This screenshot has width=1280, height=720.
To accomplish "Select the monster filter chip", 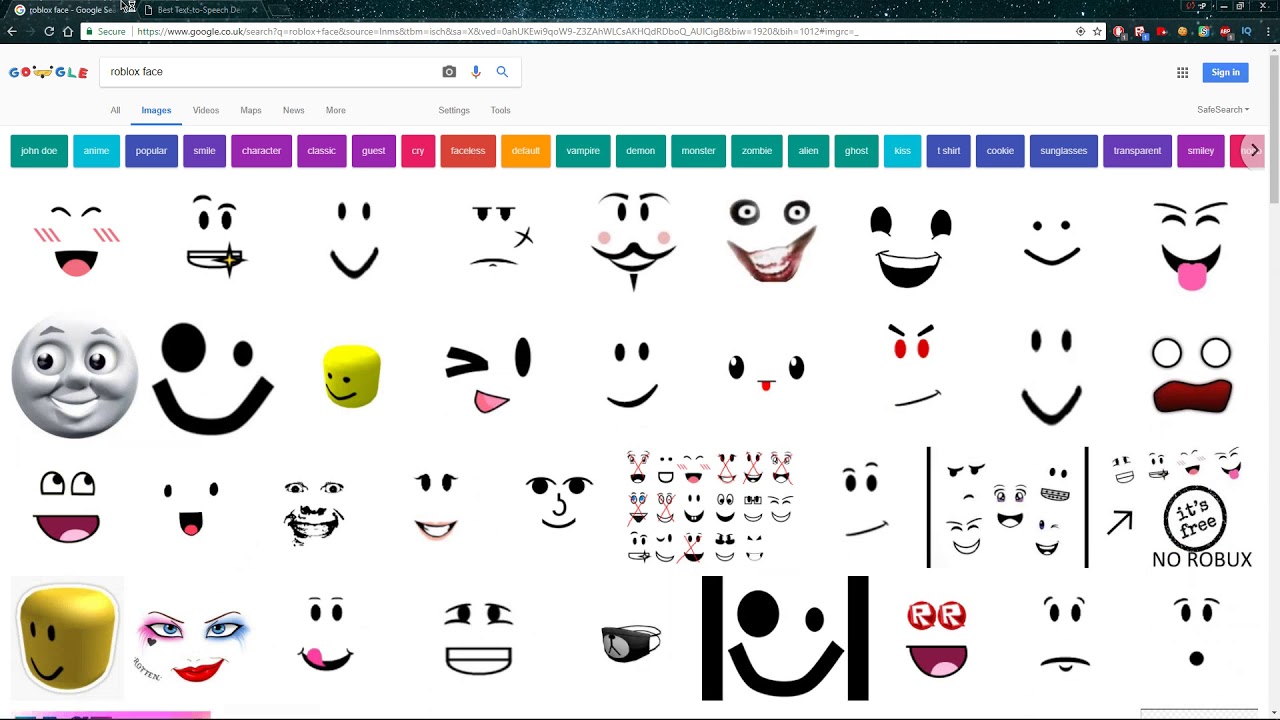I will pyautogui.click(x=698, y=151).
